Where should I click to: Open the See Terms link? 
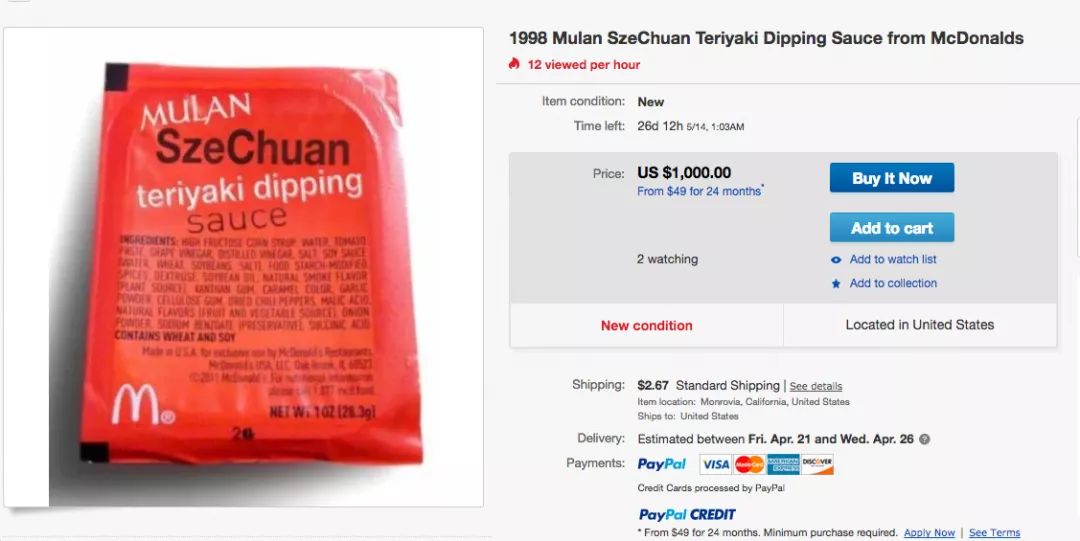tap(994, 533)
